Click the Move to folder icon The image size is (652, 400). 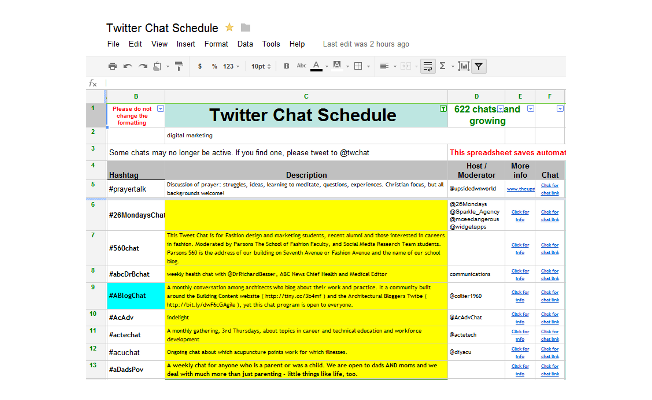(245, 27)
